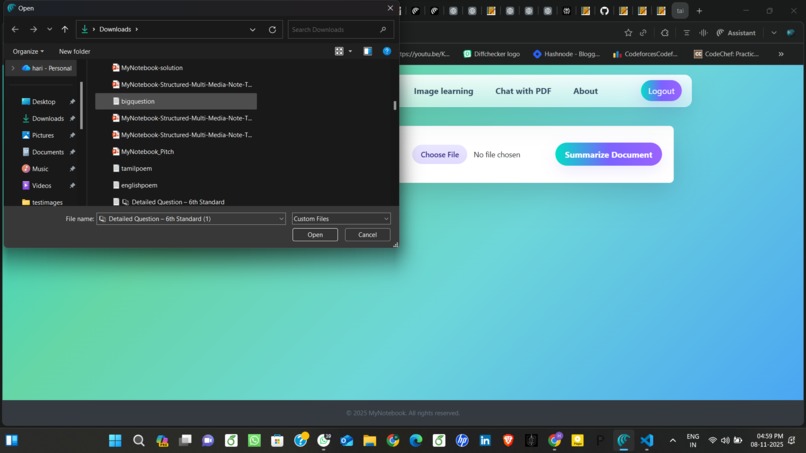This screenshot has height=453, width=806.
Task: Go up one folder level
Action: [65, 29]
